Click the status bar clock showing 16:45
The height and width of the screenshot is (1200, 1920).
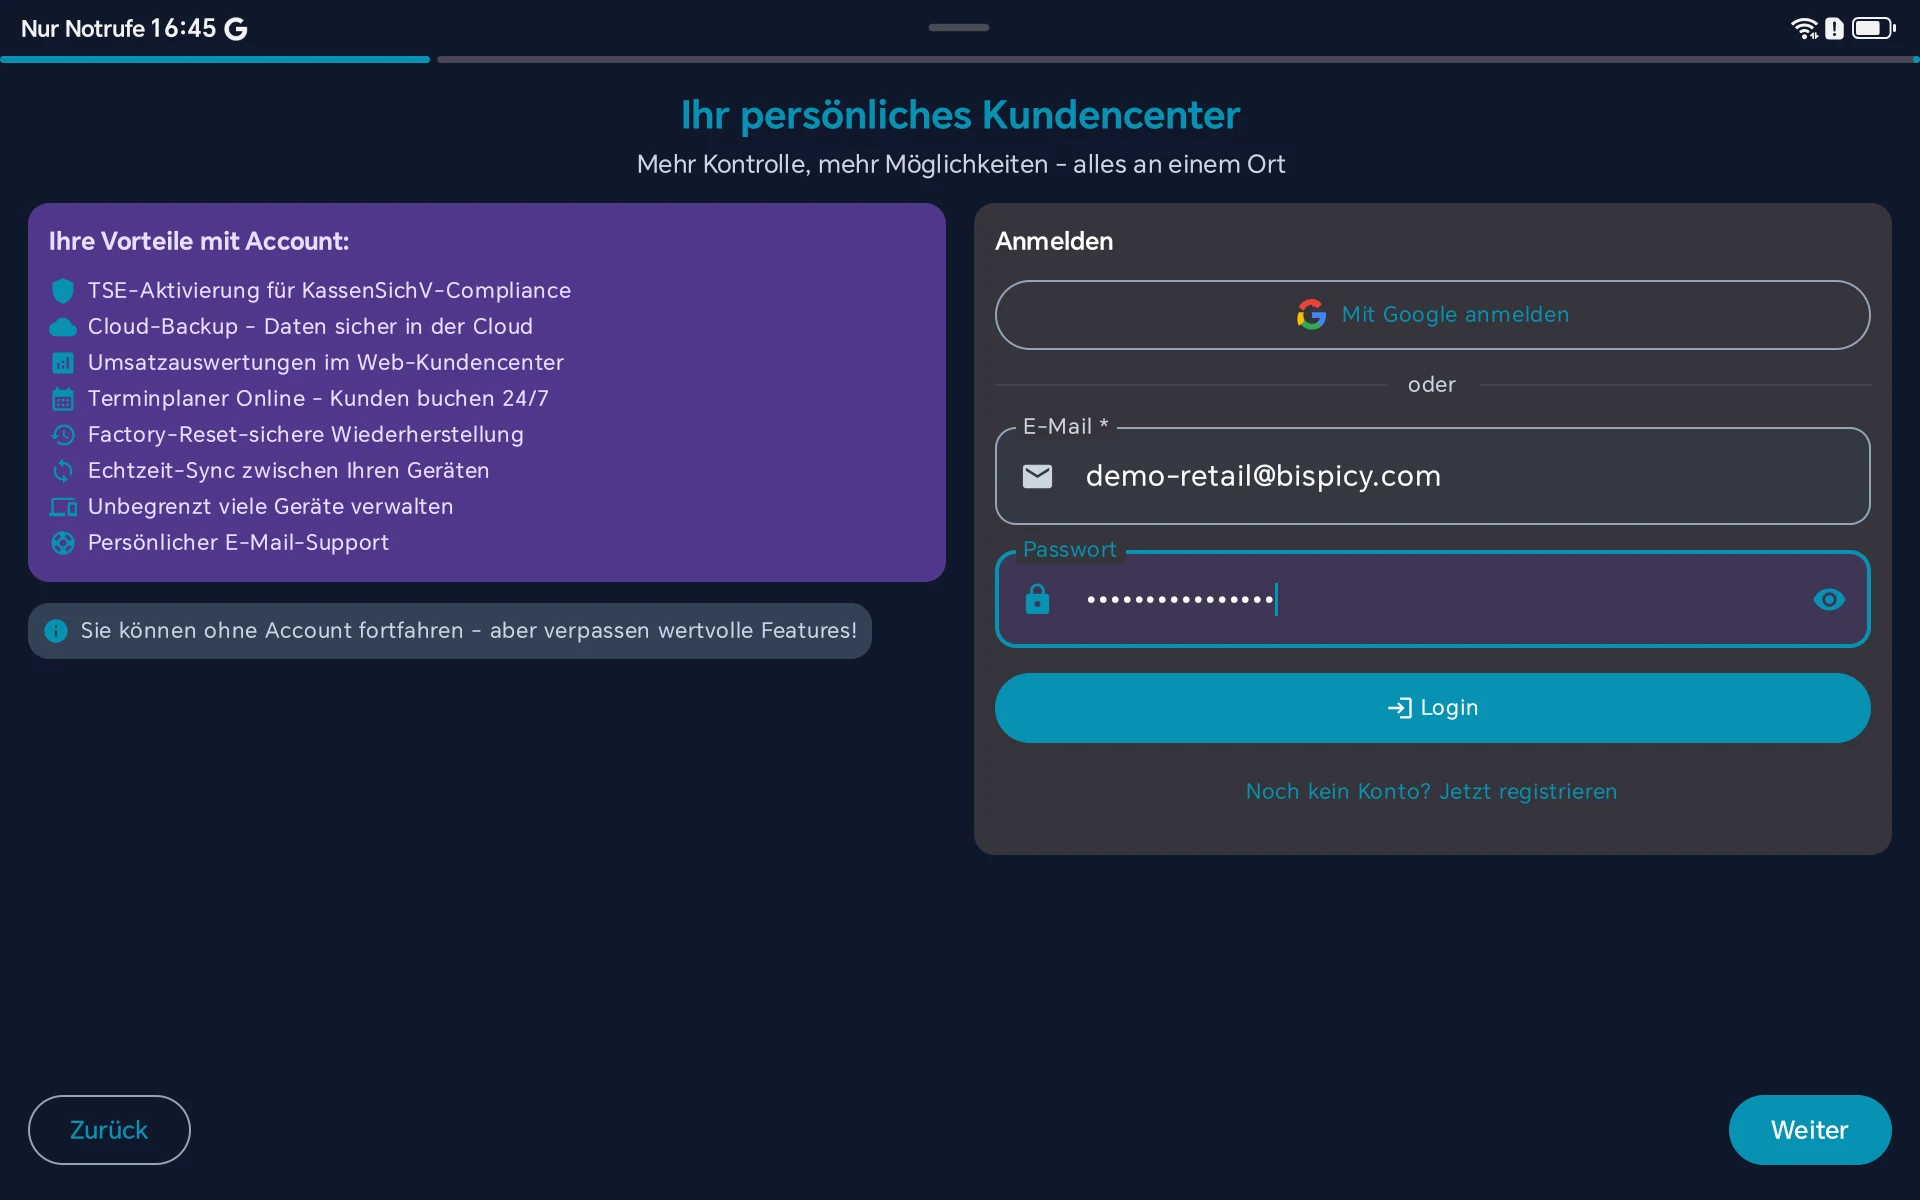click(183, 28)
